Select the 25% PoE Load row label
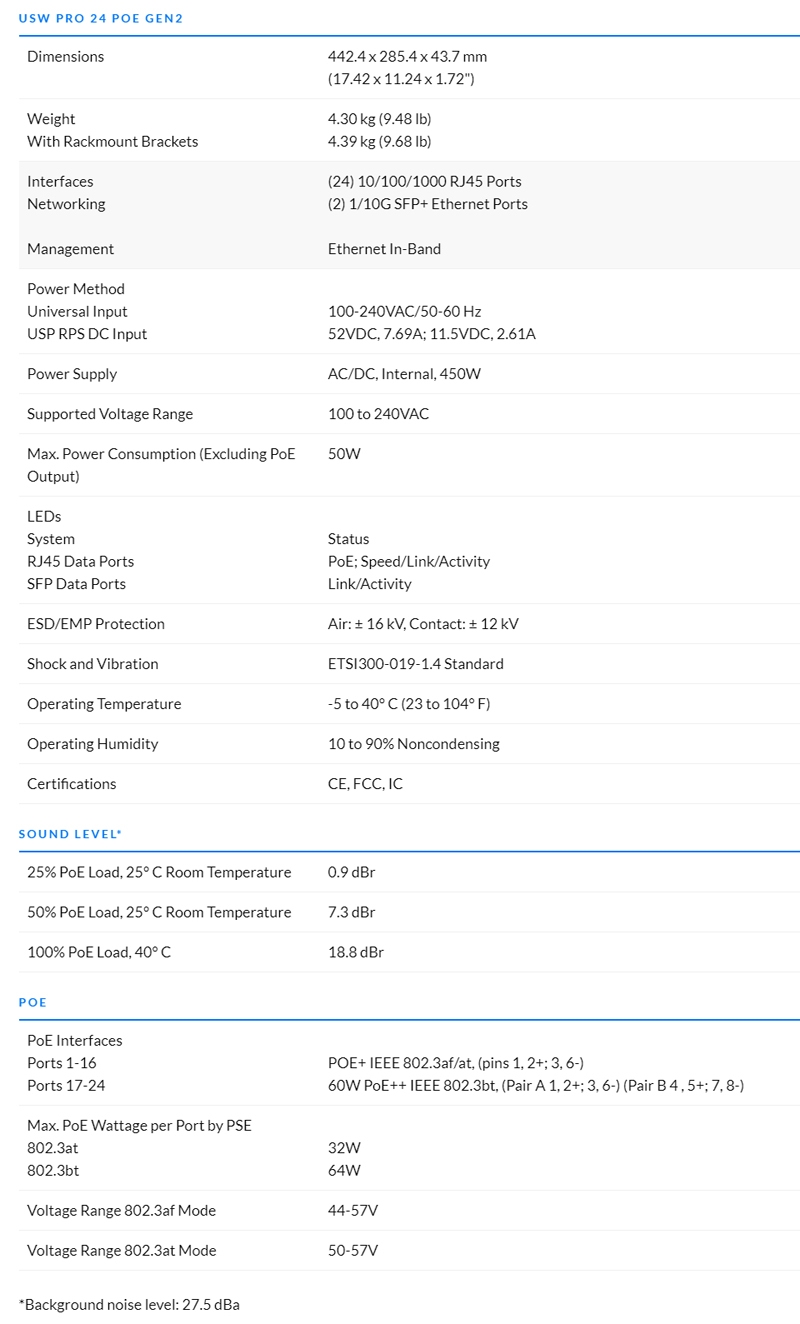The width and height of the screenshot is (800, 1324). point(159,873)
